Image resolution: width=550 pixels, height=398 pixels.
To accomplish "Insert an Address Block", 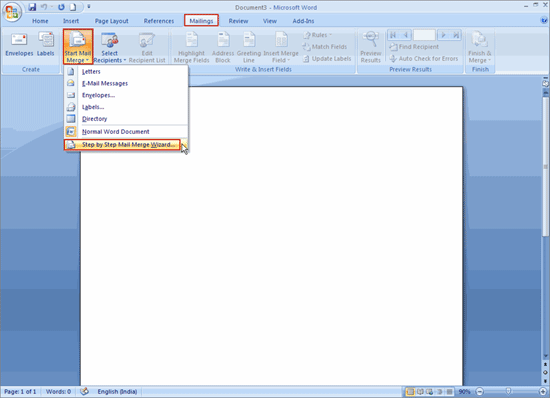I will (x=223, y=47).
